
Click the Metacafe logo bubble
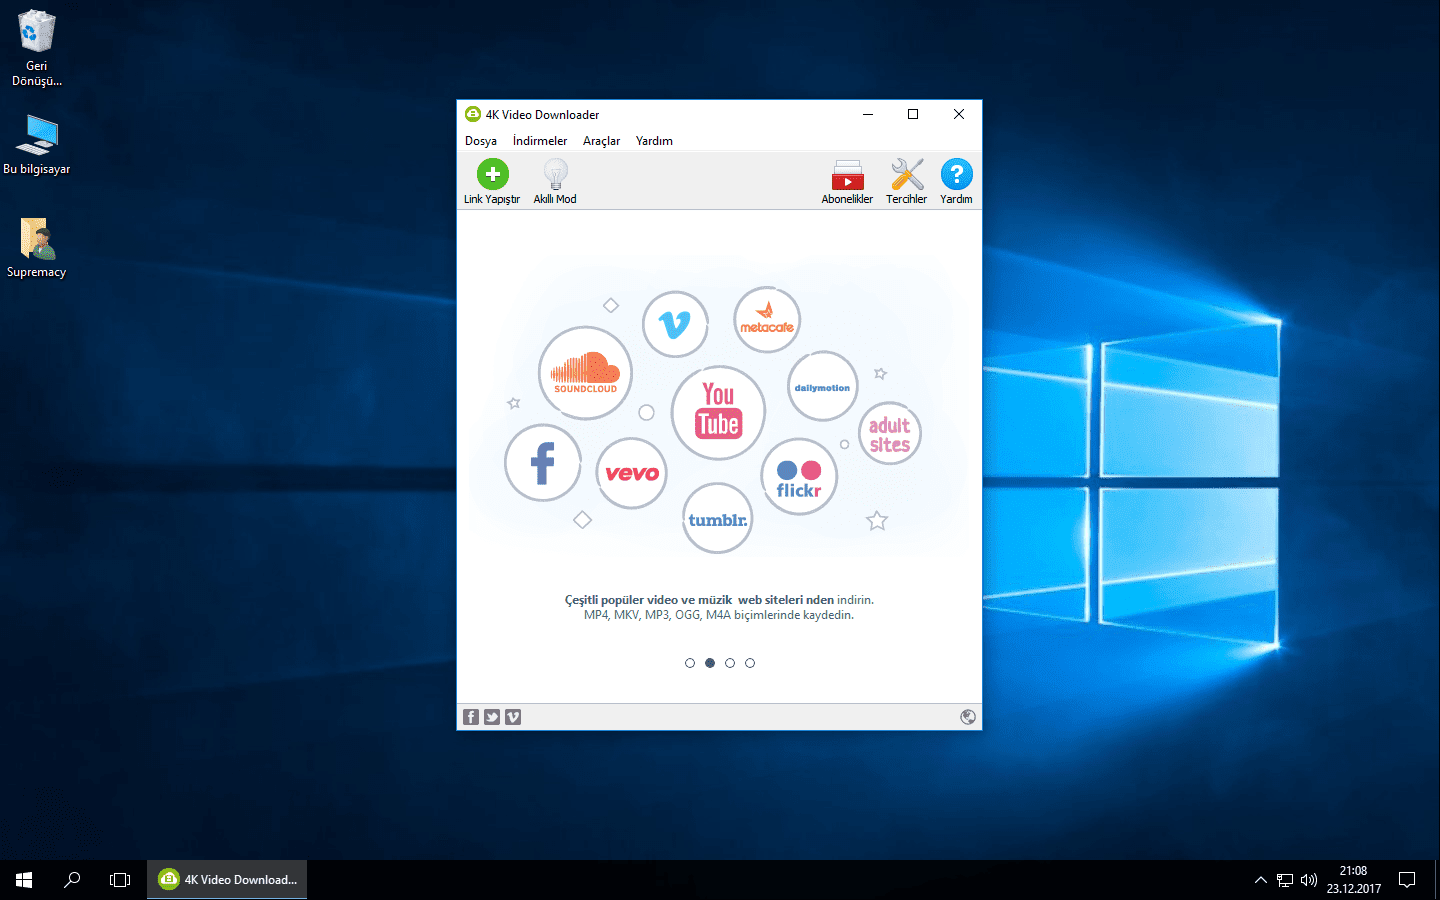(x=767, y=320)
